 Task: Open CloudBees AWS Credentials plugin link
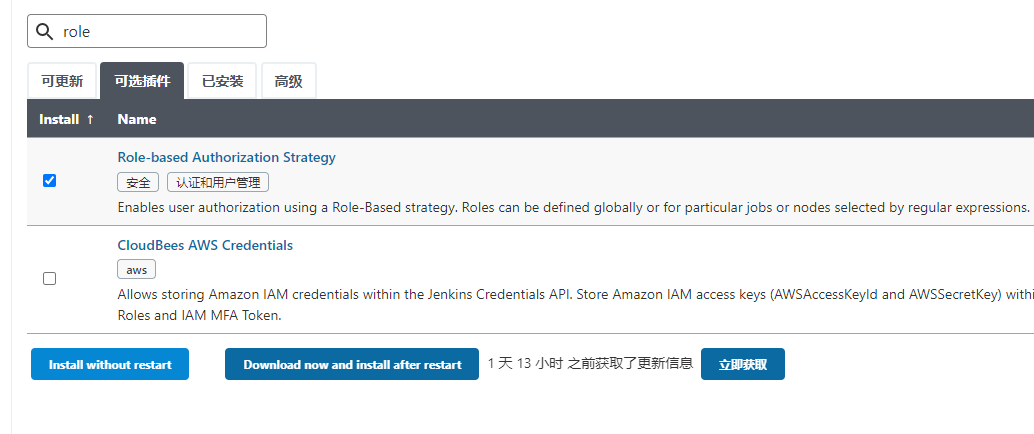pyautogui.click(x=205, y=245)
